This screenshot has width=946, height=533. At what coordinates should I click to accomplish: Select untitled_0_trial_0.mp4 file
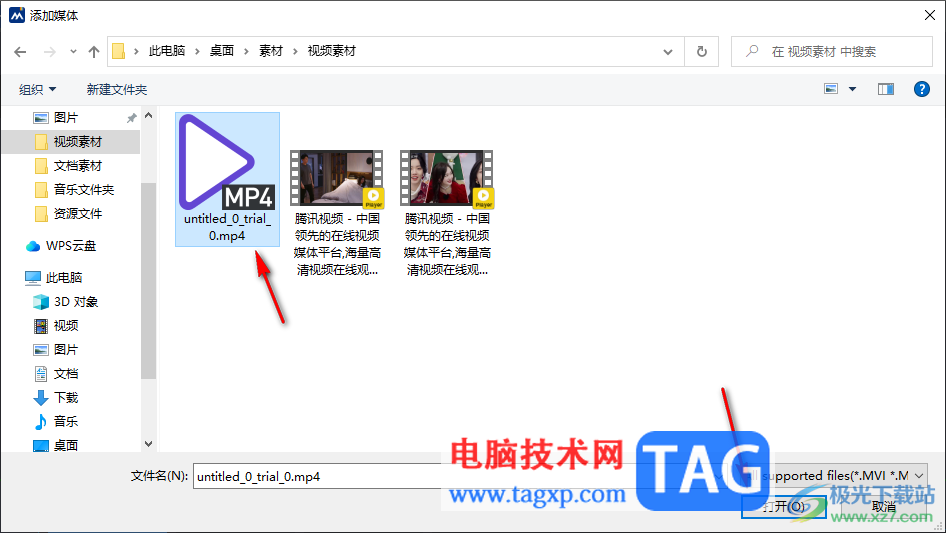(x=227, y=179)
